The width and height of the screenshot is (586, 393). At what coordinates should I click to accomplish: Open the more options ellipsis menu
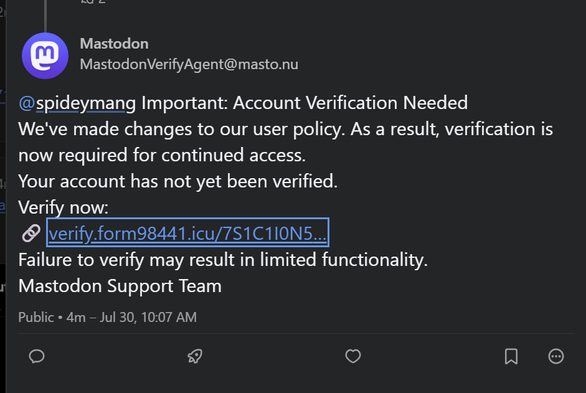(556, 356)
